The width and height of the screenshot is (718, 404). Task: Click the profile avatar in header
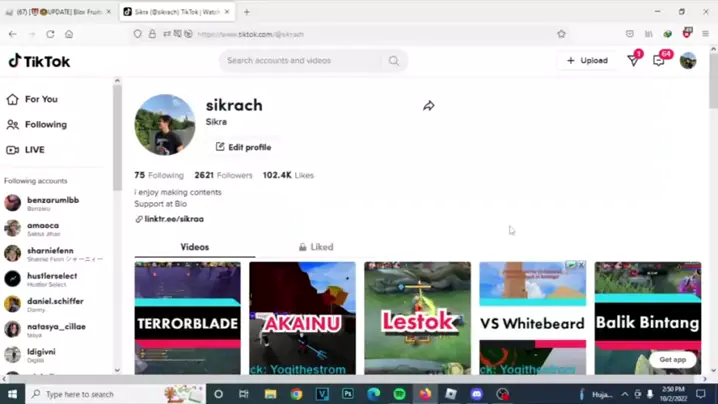[688, 61]
